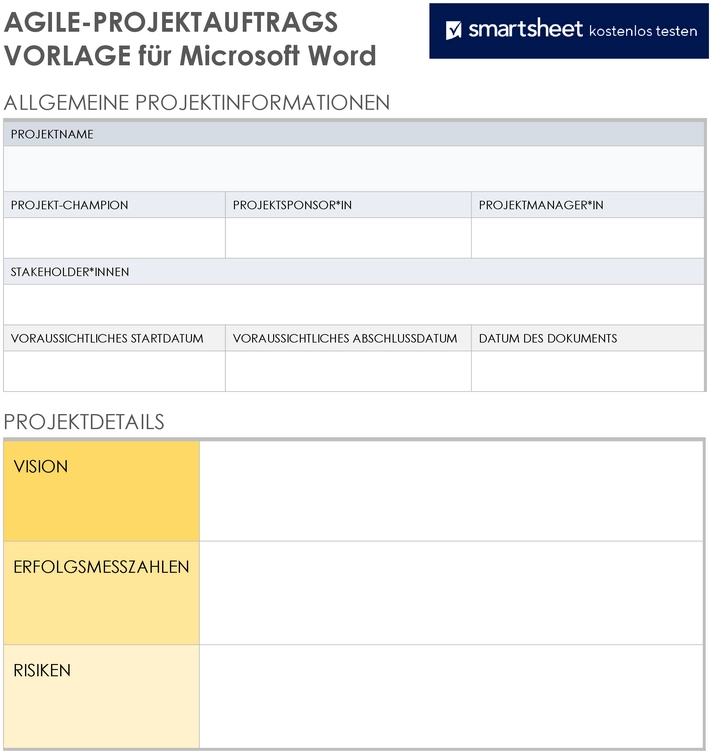Image resolution: width=711 pixels, height=754 pixels.
Task: Click the 'ERFOLGSMESSZAHLEN' label cell
Action: pyautogui.click(x=101, y=593)
